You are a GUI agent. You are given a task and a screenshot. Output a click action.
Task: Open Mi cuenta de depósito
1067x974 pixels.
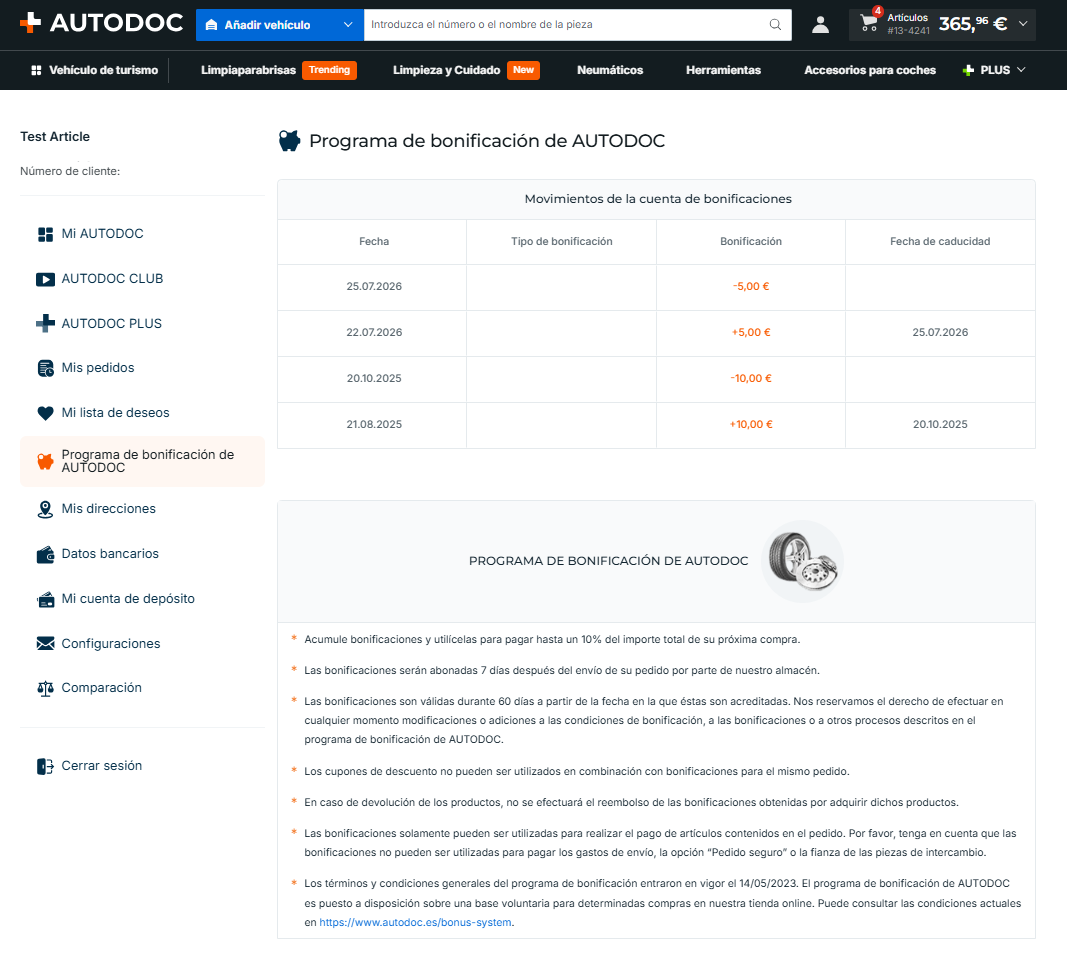click(x=128, y=598)
